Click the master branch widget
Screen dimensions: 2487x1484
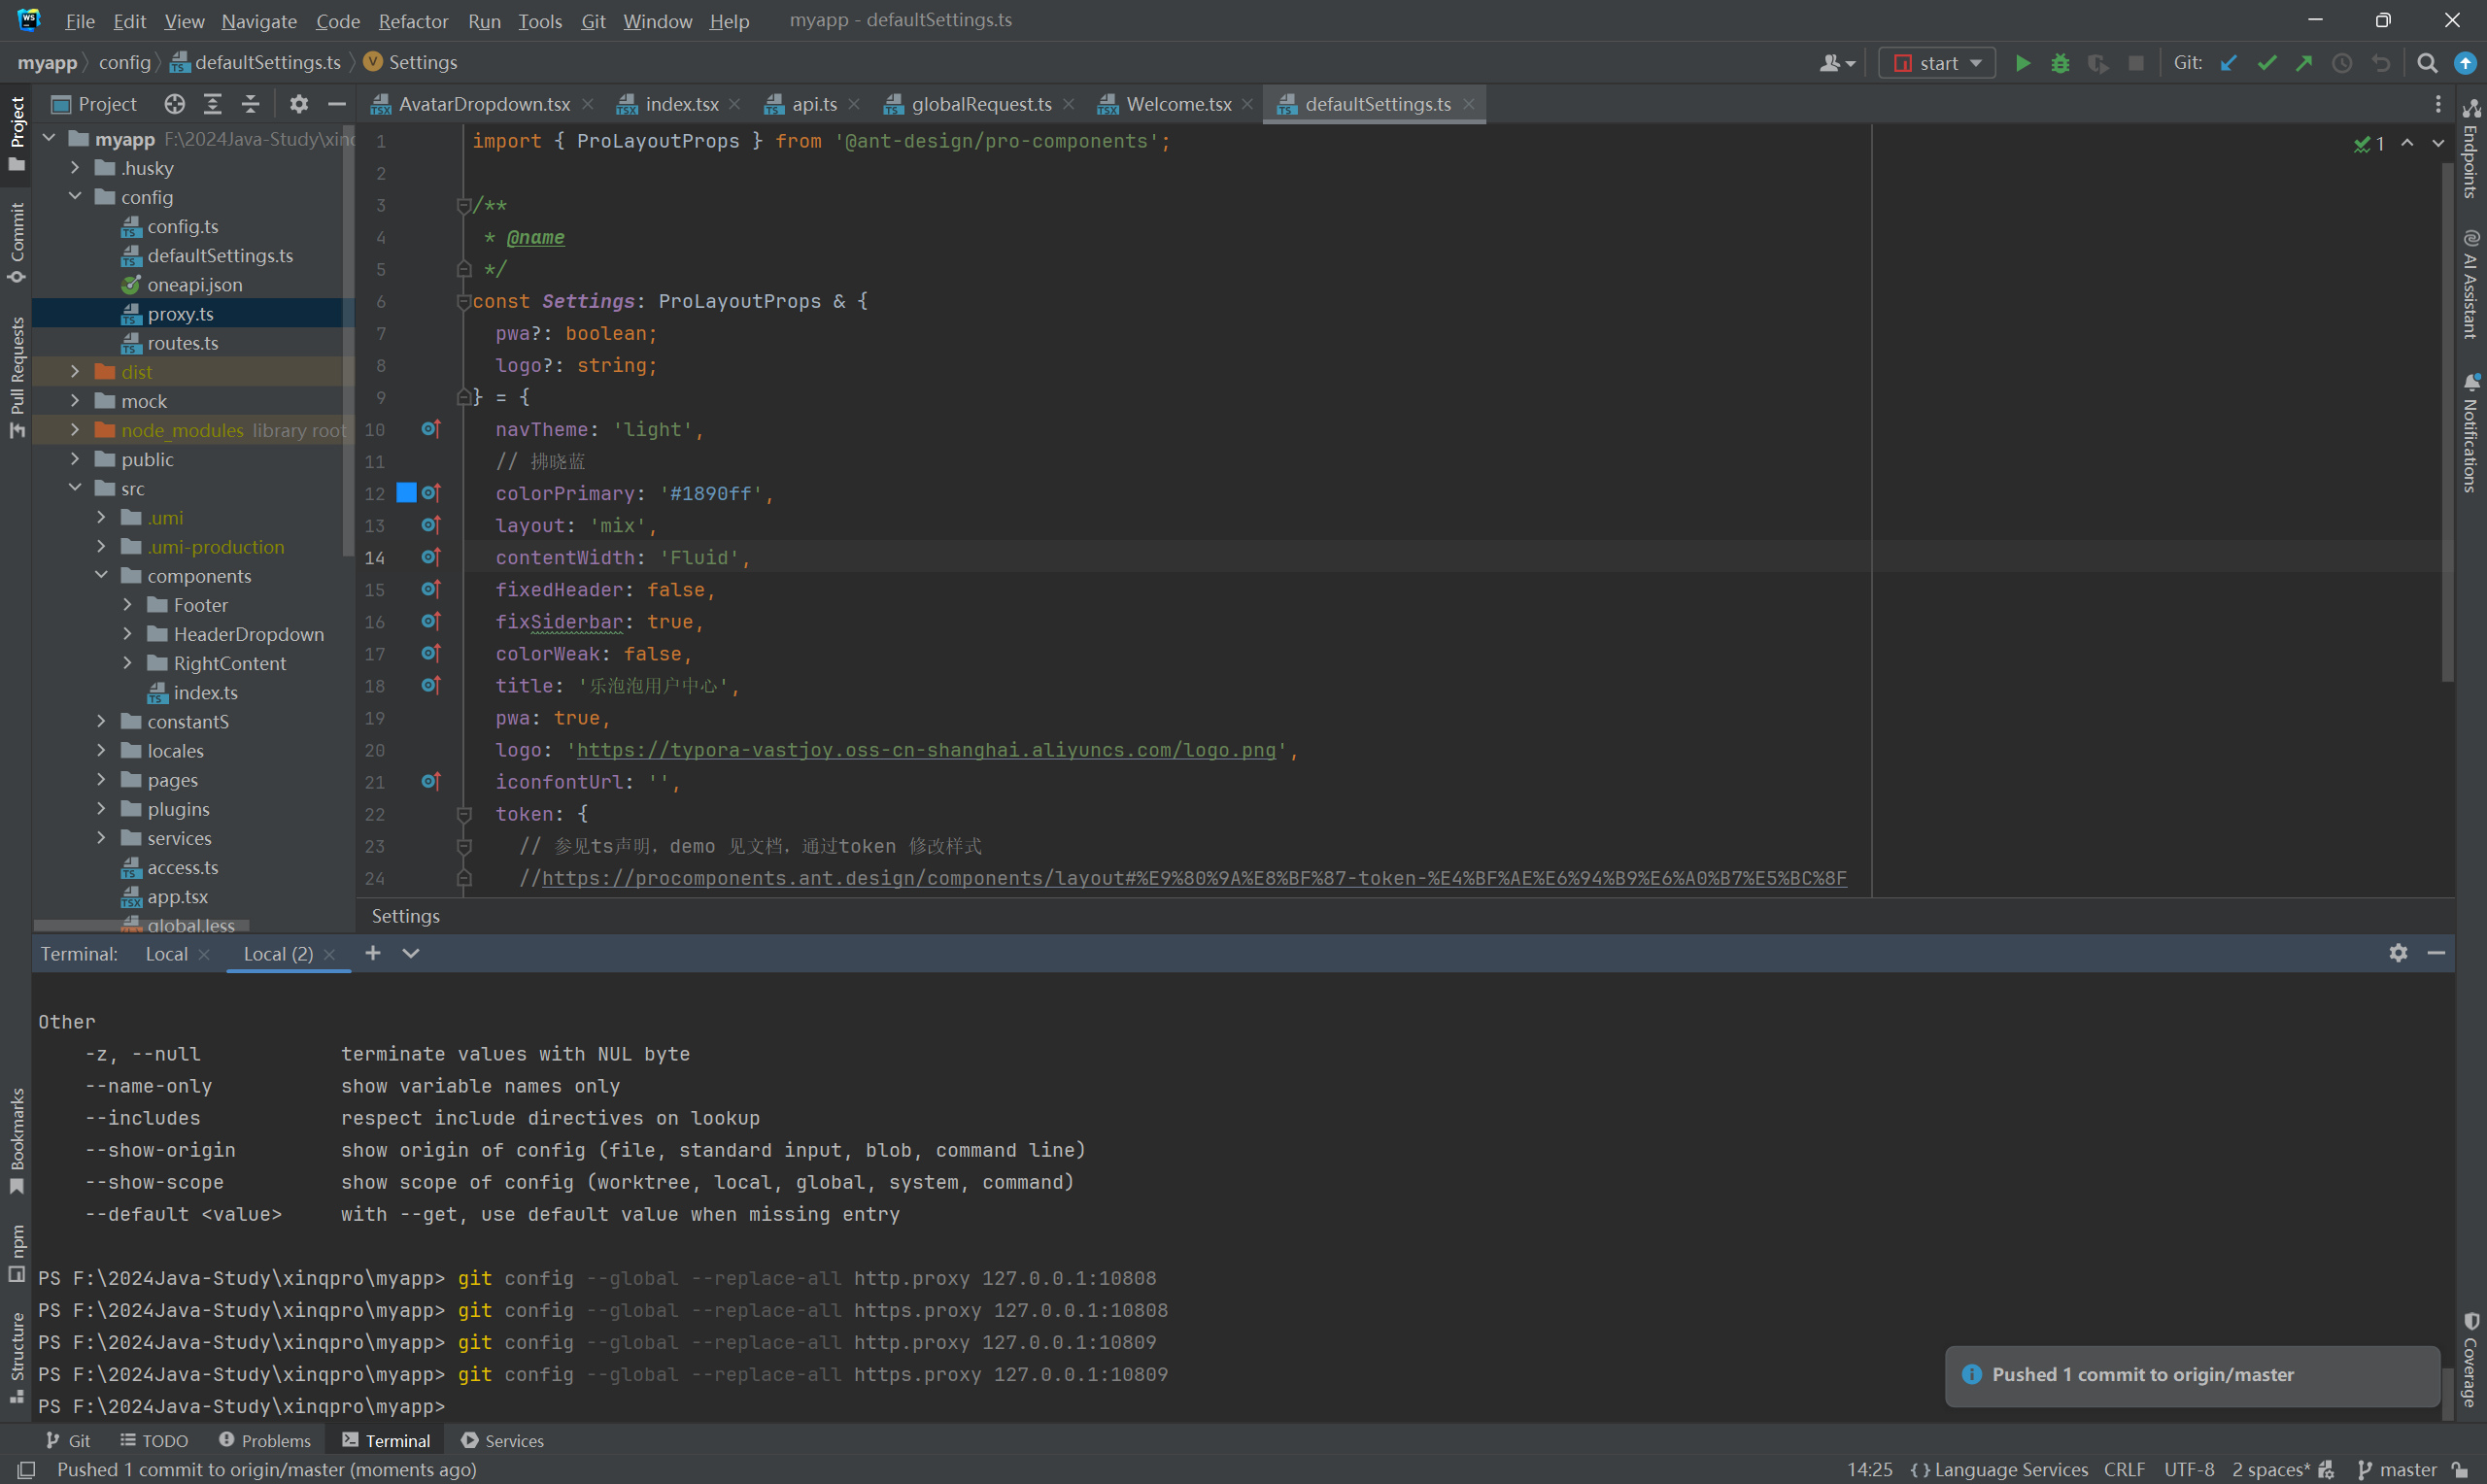2397,1470
